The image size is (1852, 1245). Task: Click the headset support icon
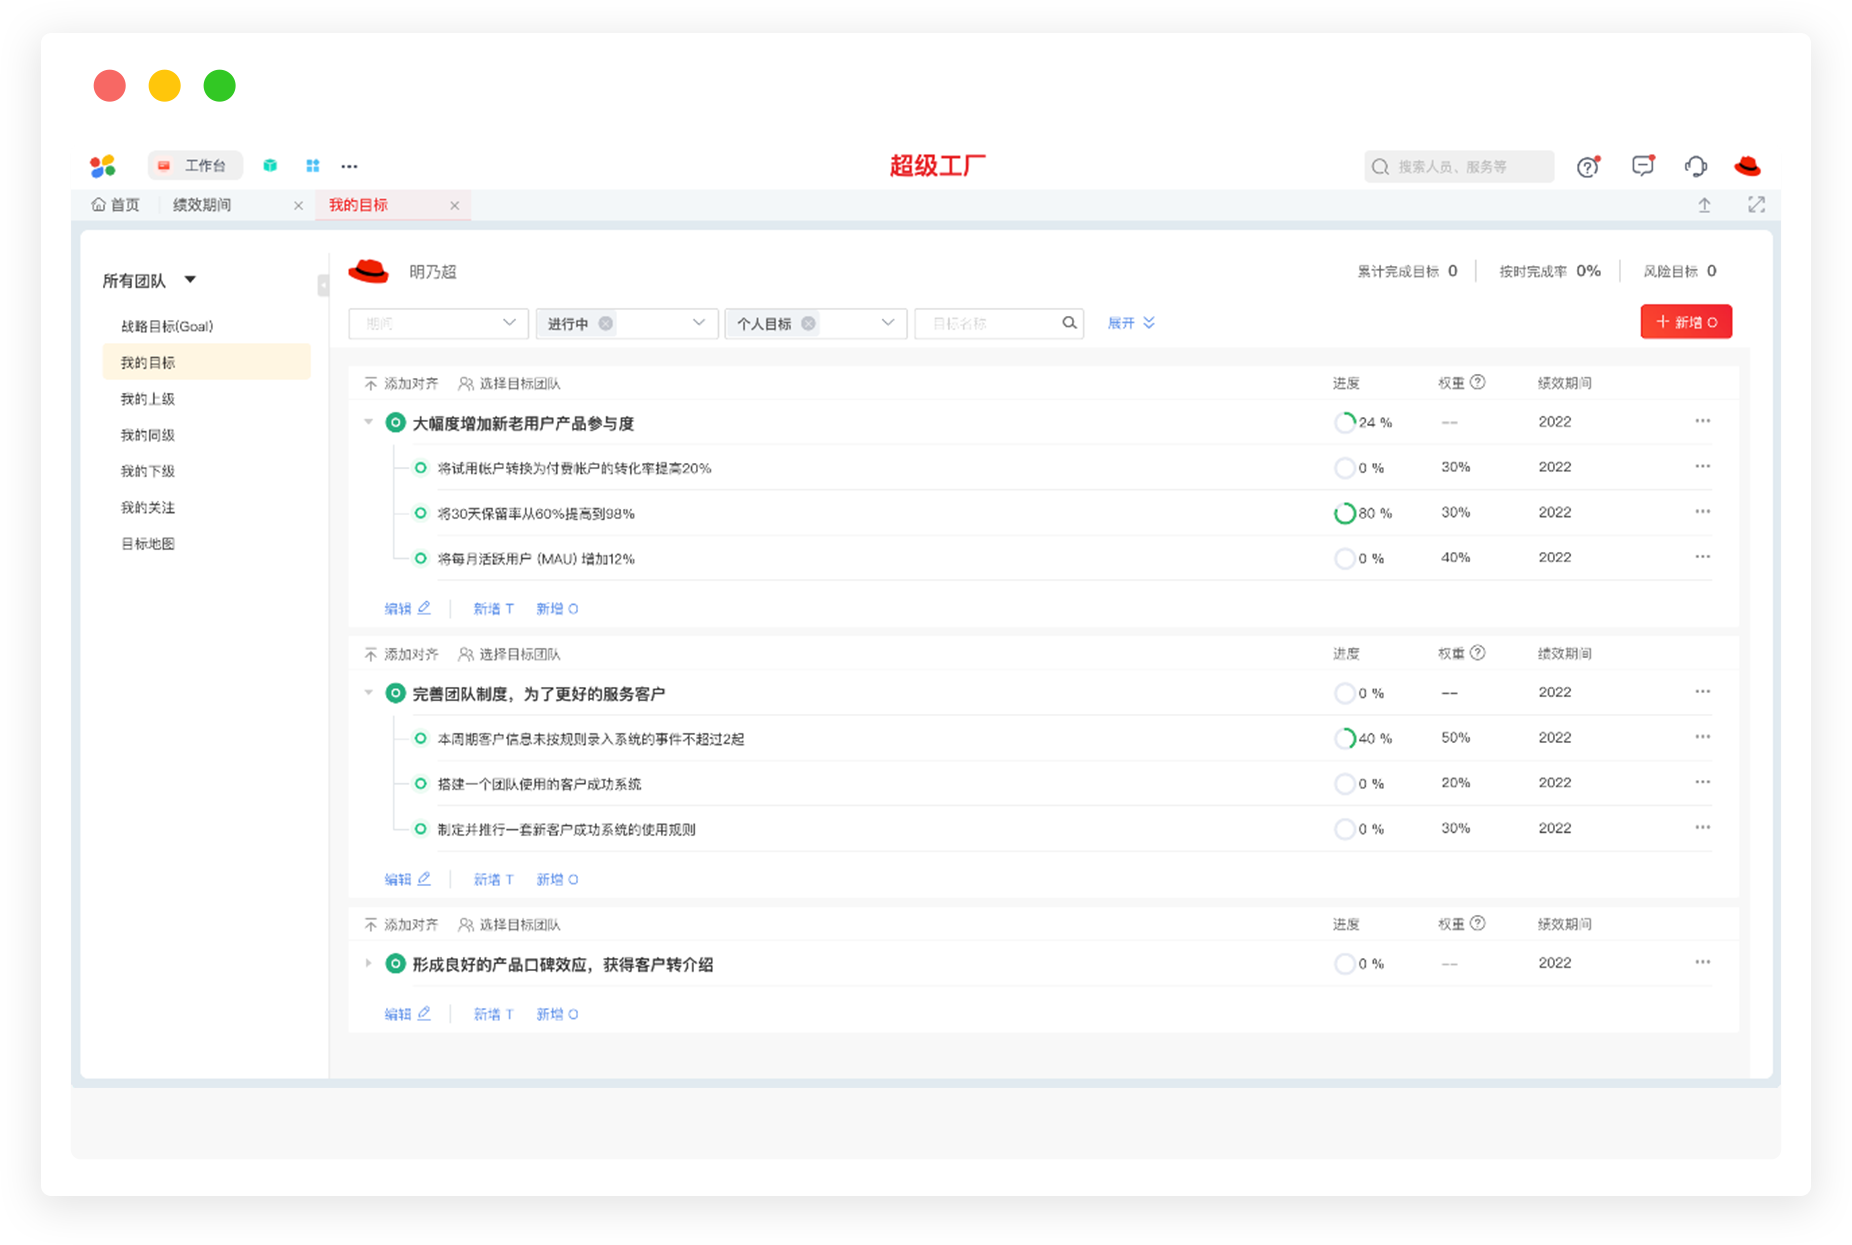coord(1695,166)
